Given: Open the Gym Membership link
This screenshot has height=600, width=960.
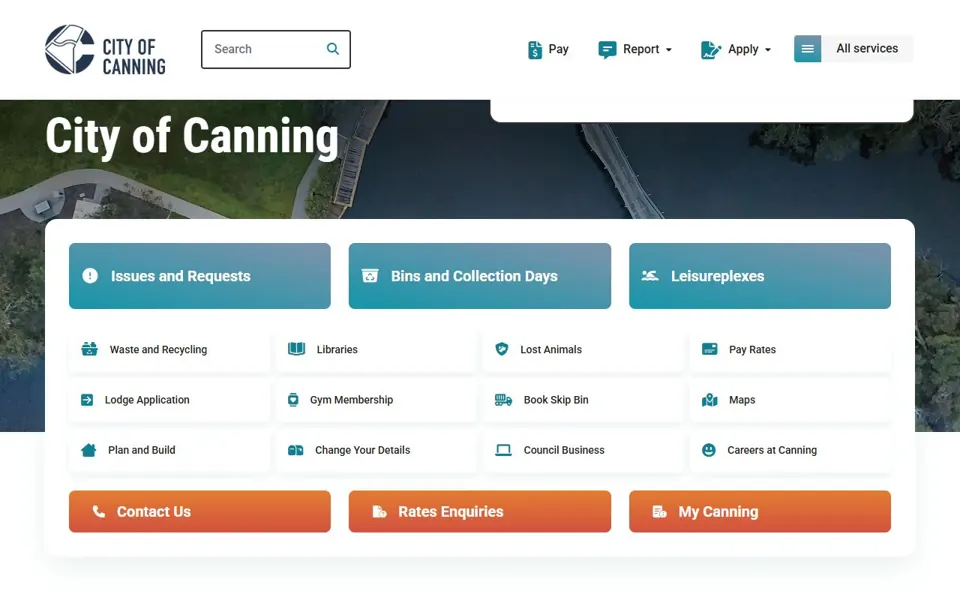Looking at the screenshot, I should coord(351,400).
